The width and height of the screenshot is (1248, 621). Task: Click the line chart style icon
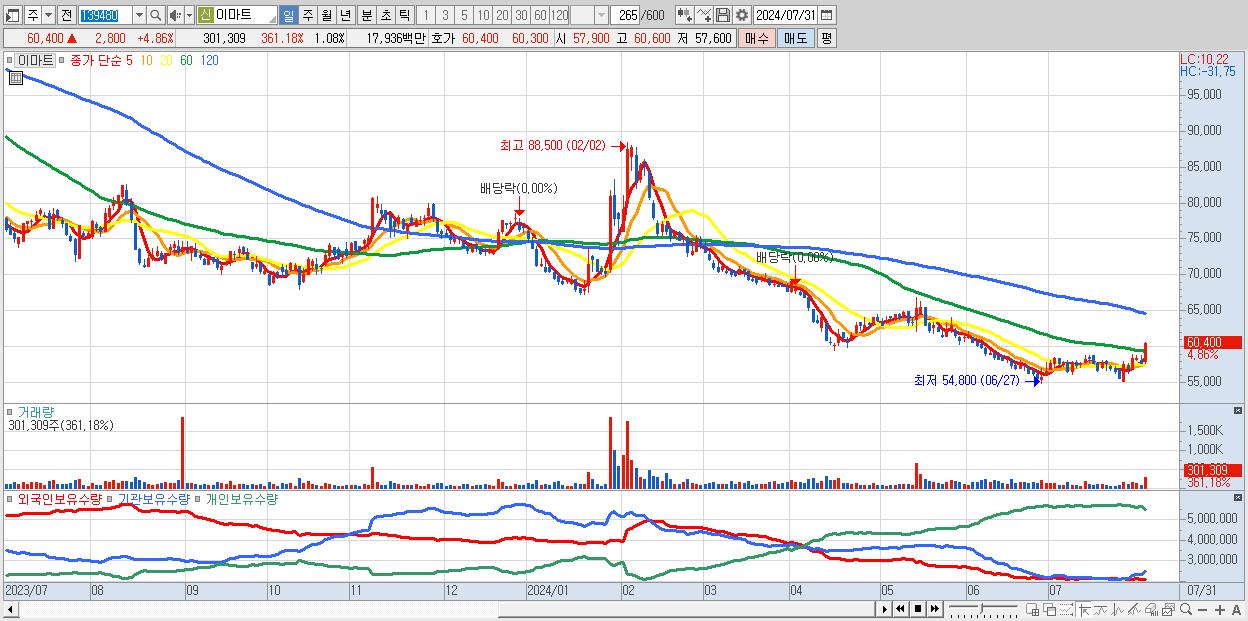click(1101, 609)
